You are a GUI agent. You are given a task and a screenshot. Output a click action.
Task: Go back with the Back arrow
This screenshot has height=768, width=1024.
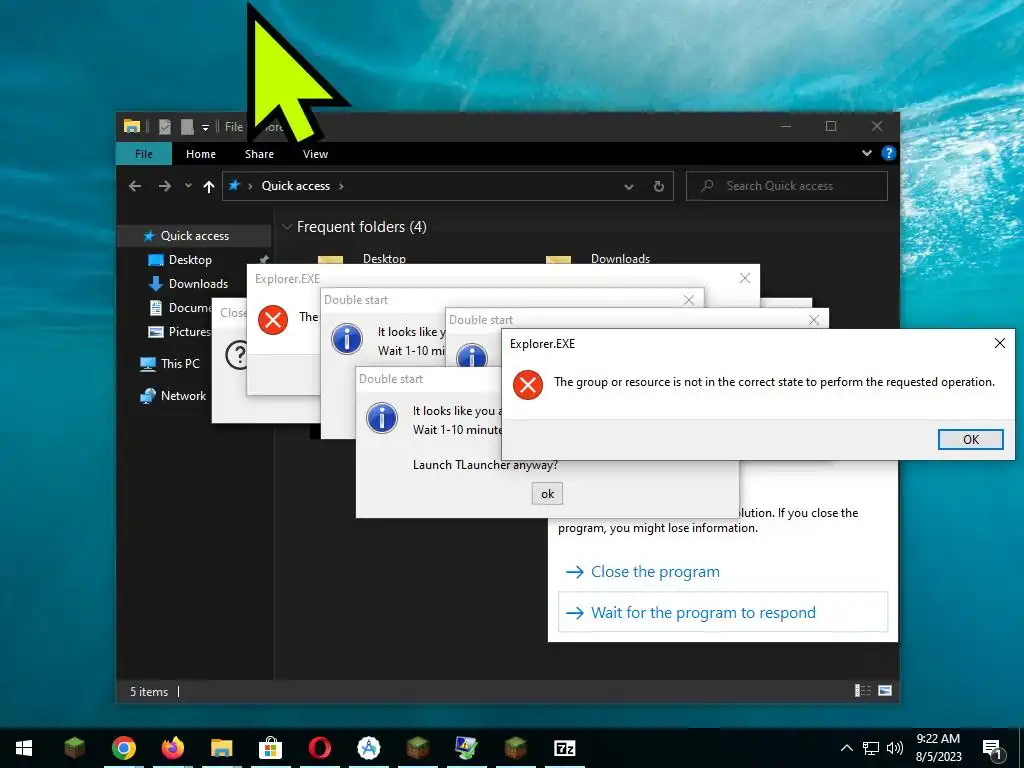point(135,186)
